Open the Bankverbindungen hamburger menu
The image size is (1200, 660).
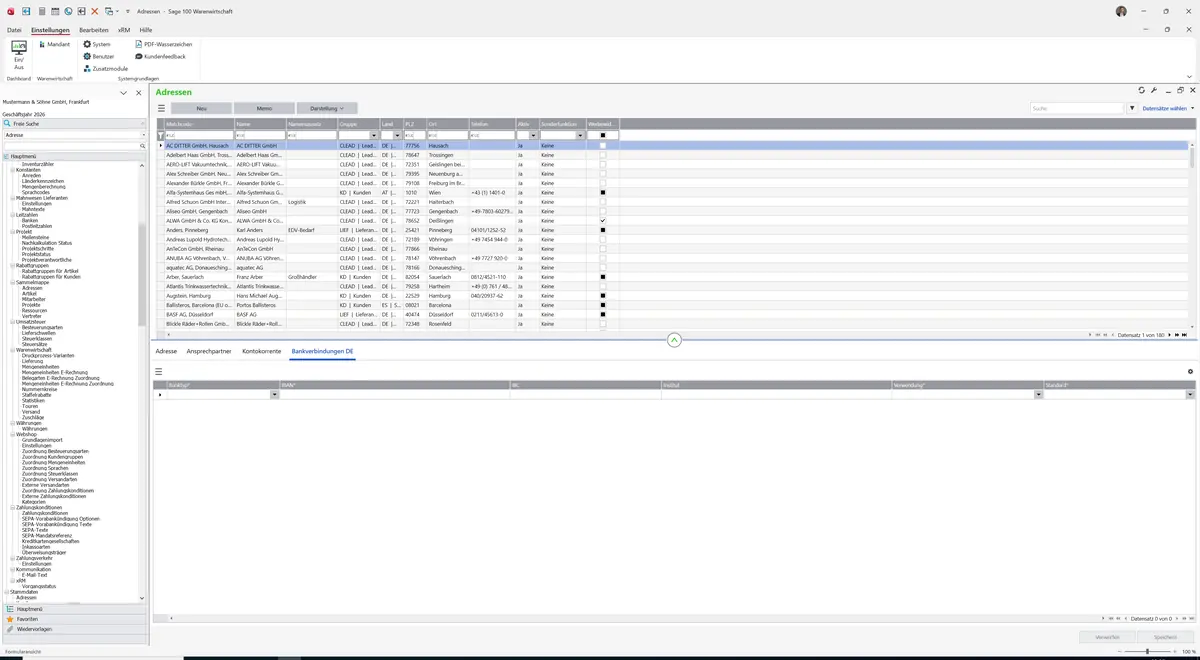pos(158,371)
